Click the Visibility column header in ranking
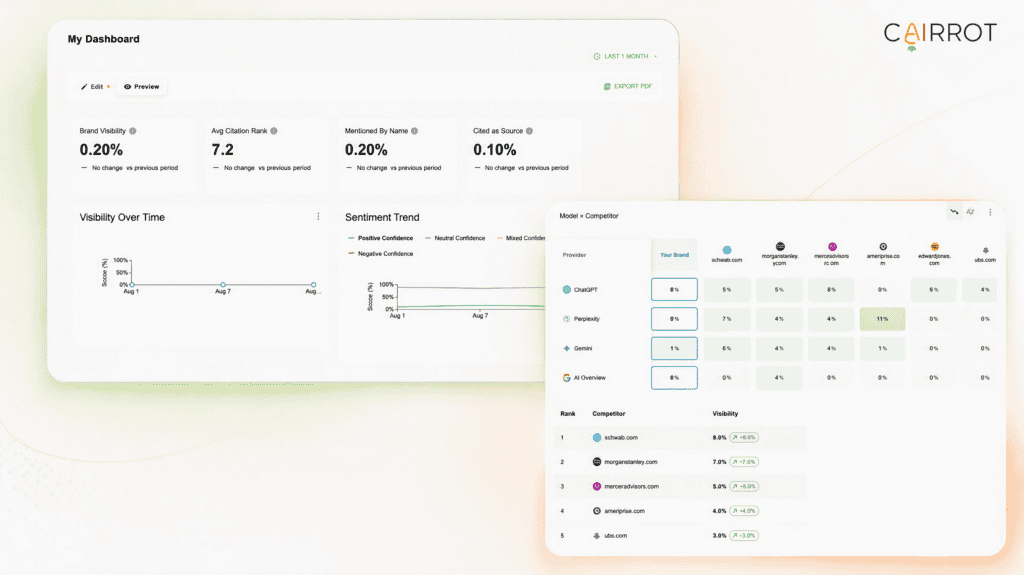Viewport: 1024px width, 575px height. [x=725, y=414]
